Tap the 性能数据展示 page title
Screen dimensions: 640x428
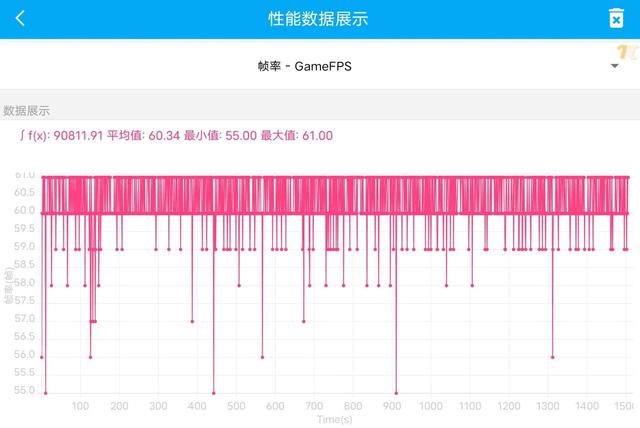click(x=318, y=19)
